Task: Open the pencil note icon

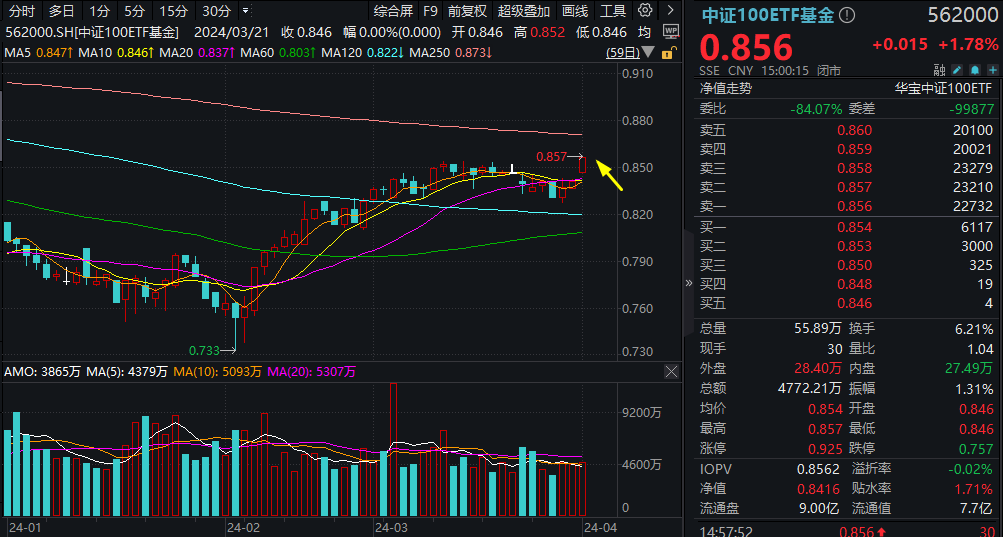Action: [957, 70]
